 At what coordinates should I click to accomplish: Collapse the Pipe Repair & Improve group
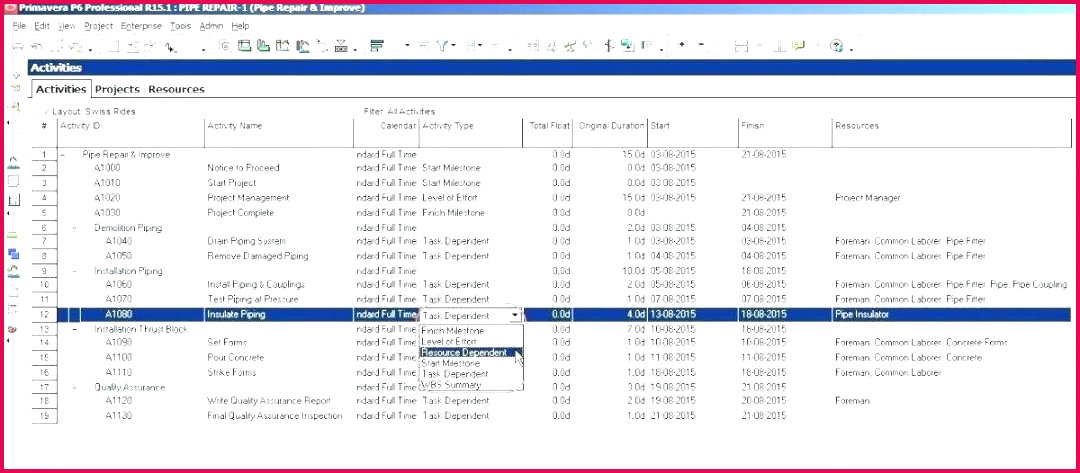(x=63, y=155)
